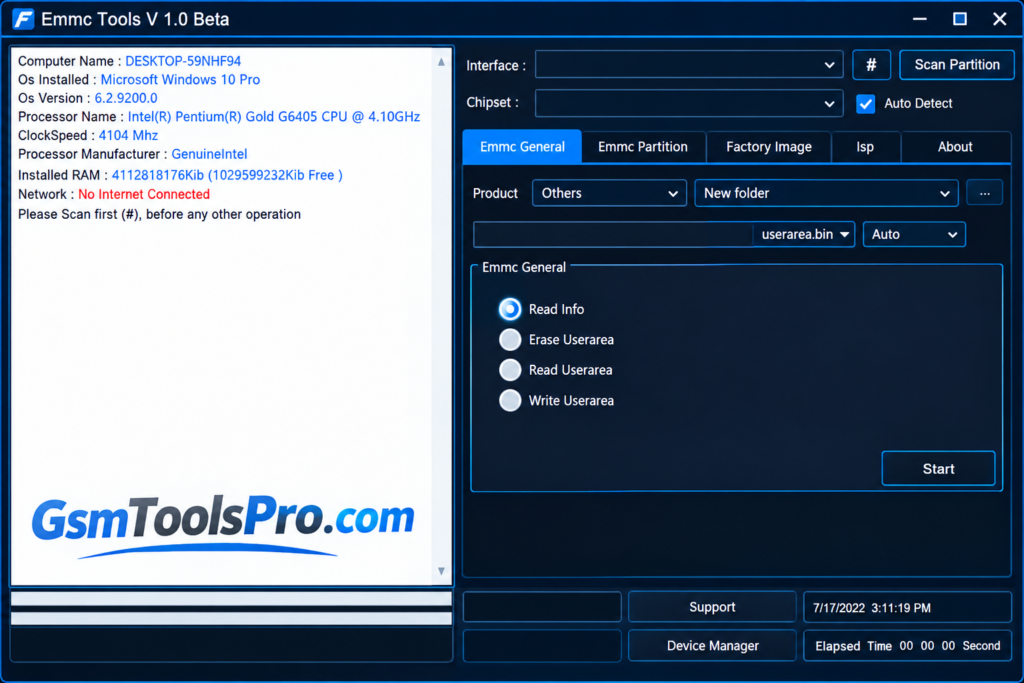Click the Please Scan first message line
Image resolution: width=1024 pixels, height=683 pixels.
click(159, 214)
